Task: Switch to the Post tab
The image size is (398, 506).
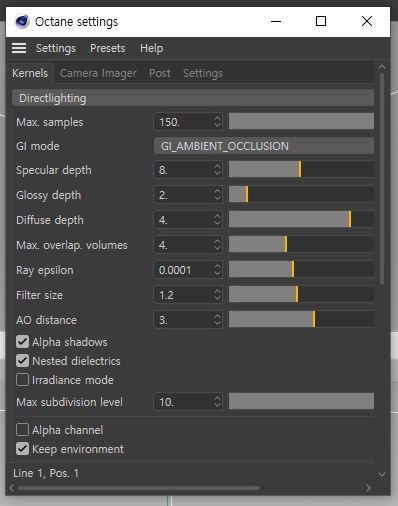Action: [160, 73]
